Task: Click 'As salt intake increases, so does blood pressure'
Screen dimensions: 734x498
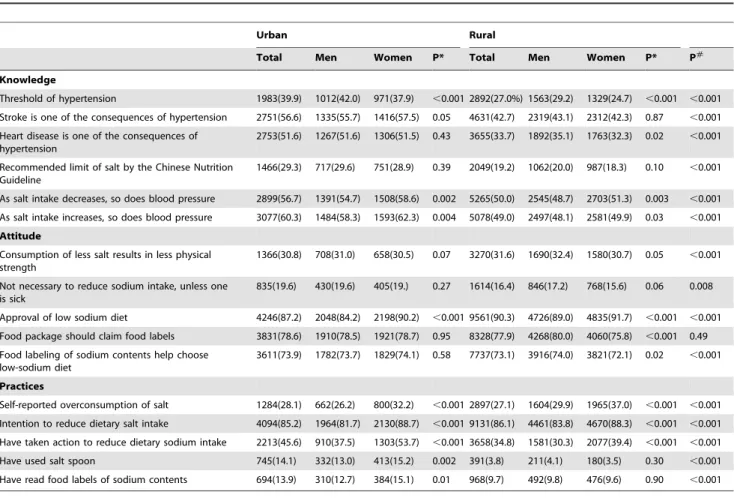Action: [x=106, y=218]
